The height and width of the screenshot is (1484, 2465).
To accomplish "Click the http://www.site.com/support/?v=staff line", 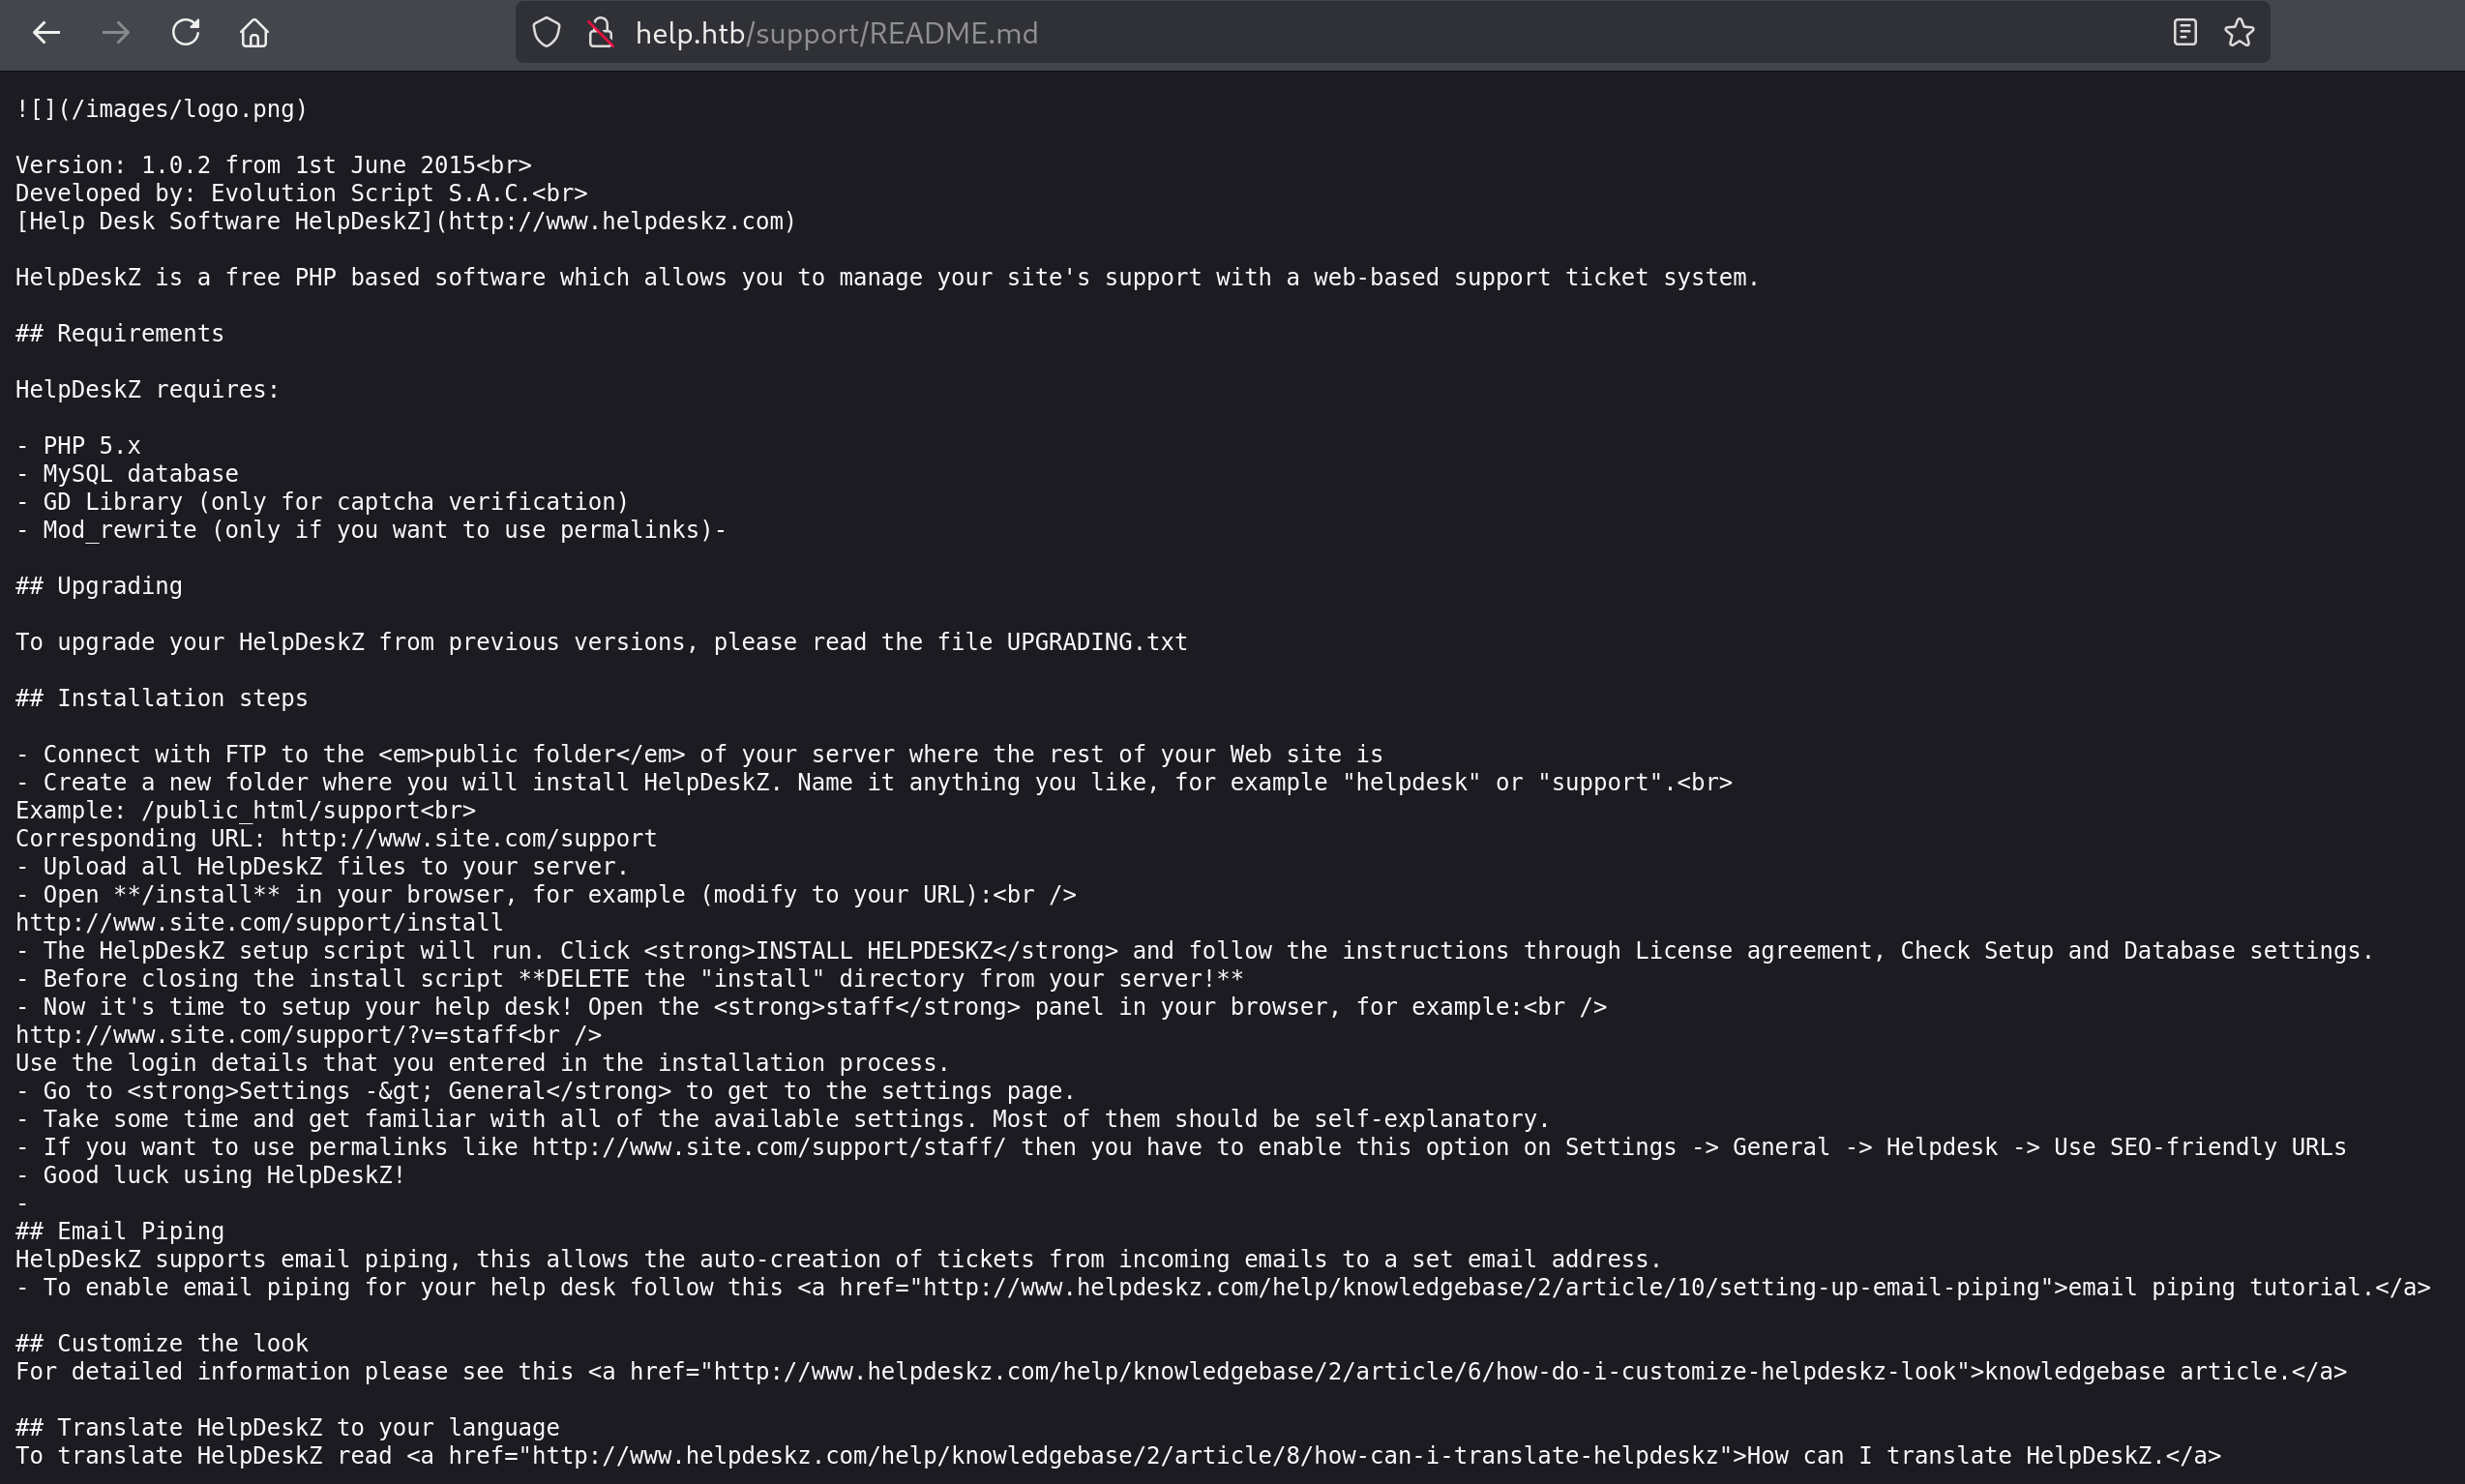I will pyautogui.click(x=308, y=1033).
